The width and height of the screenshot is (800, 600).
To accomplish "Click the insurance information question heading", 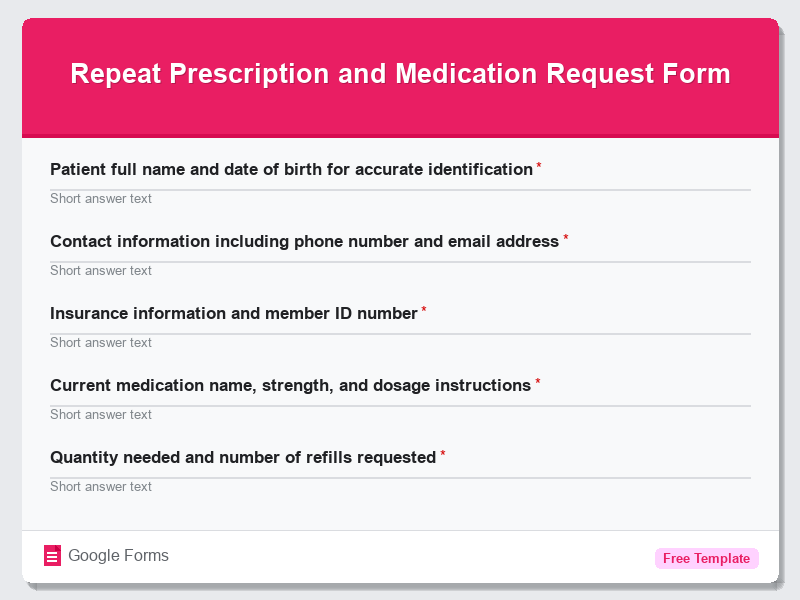I will point(233,313).
